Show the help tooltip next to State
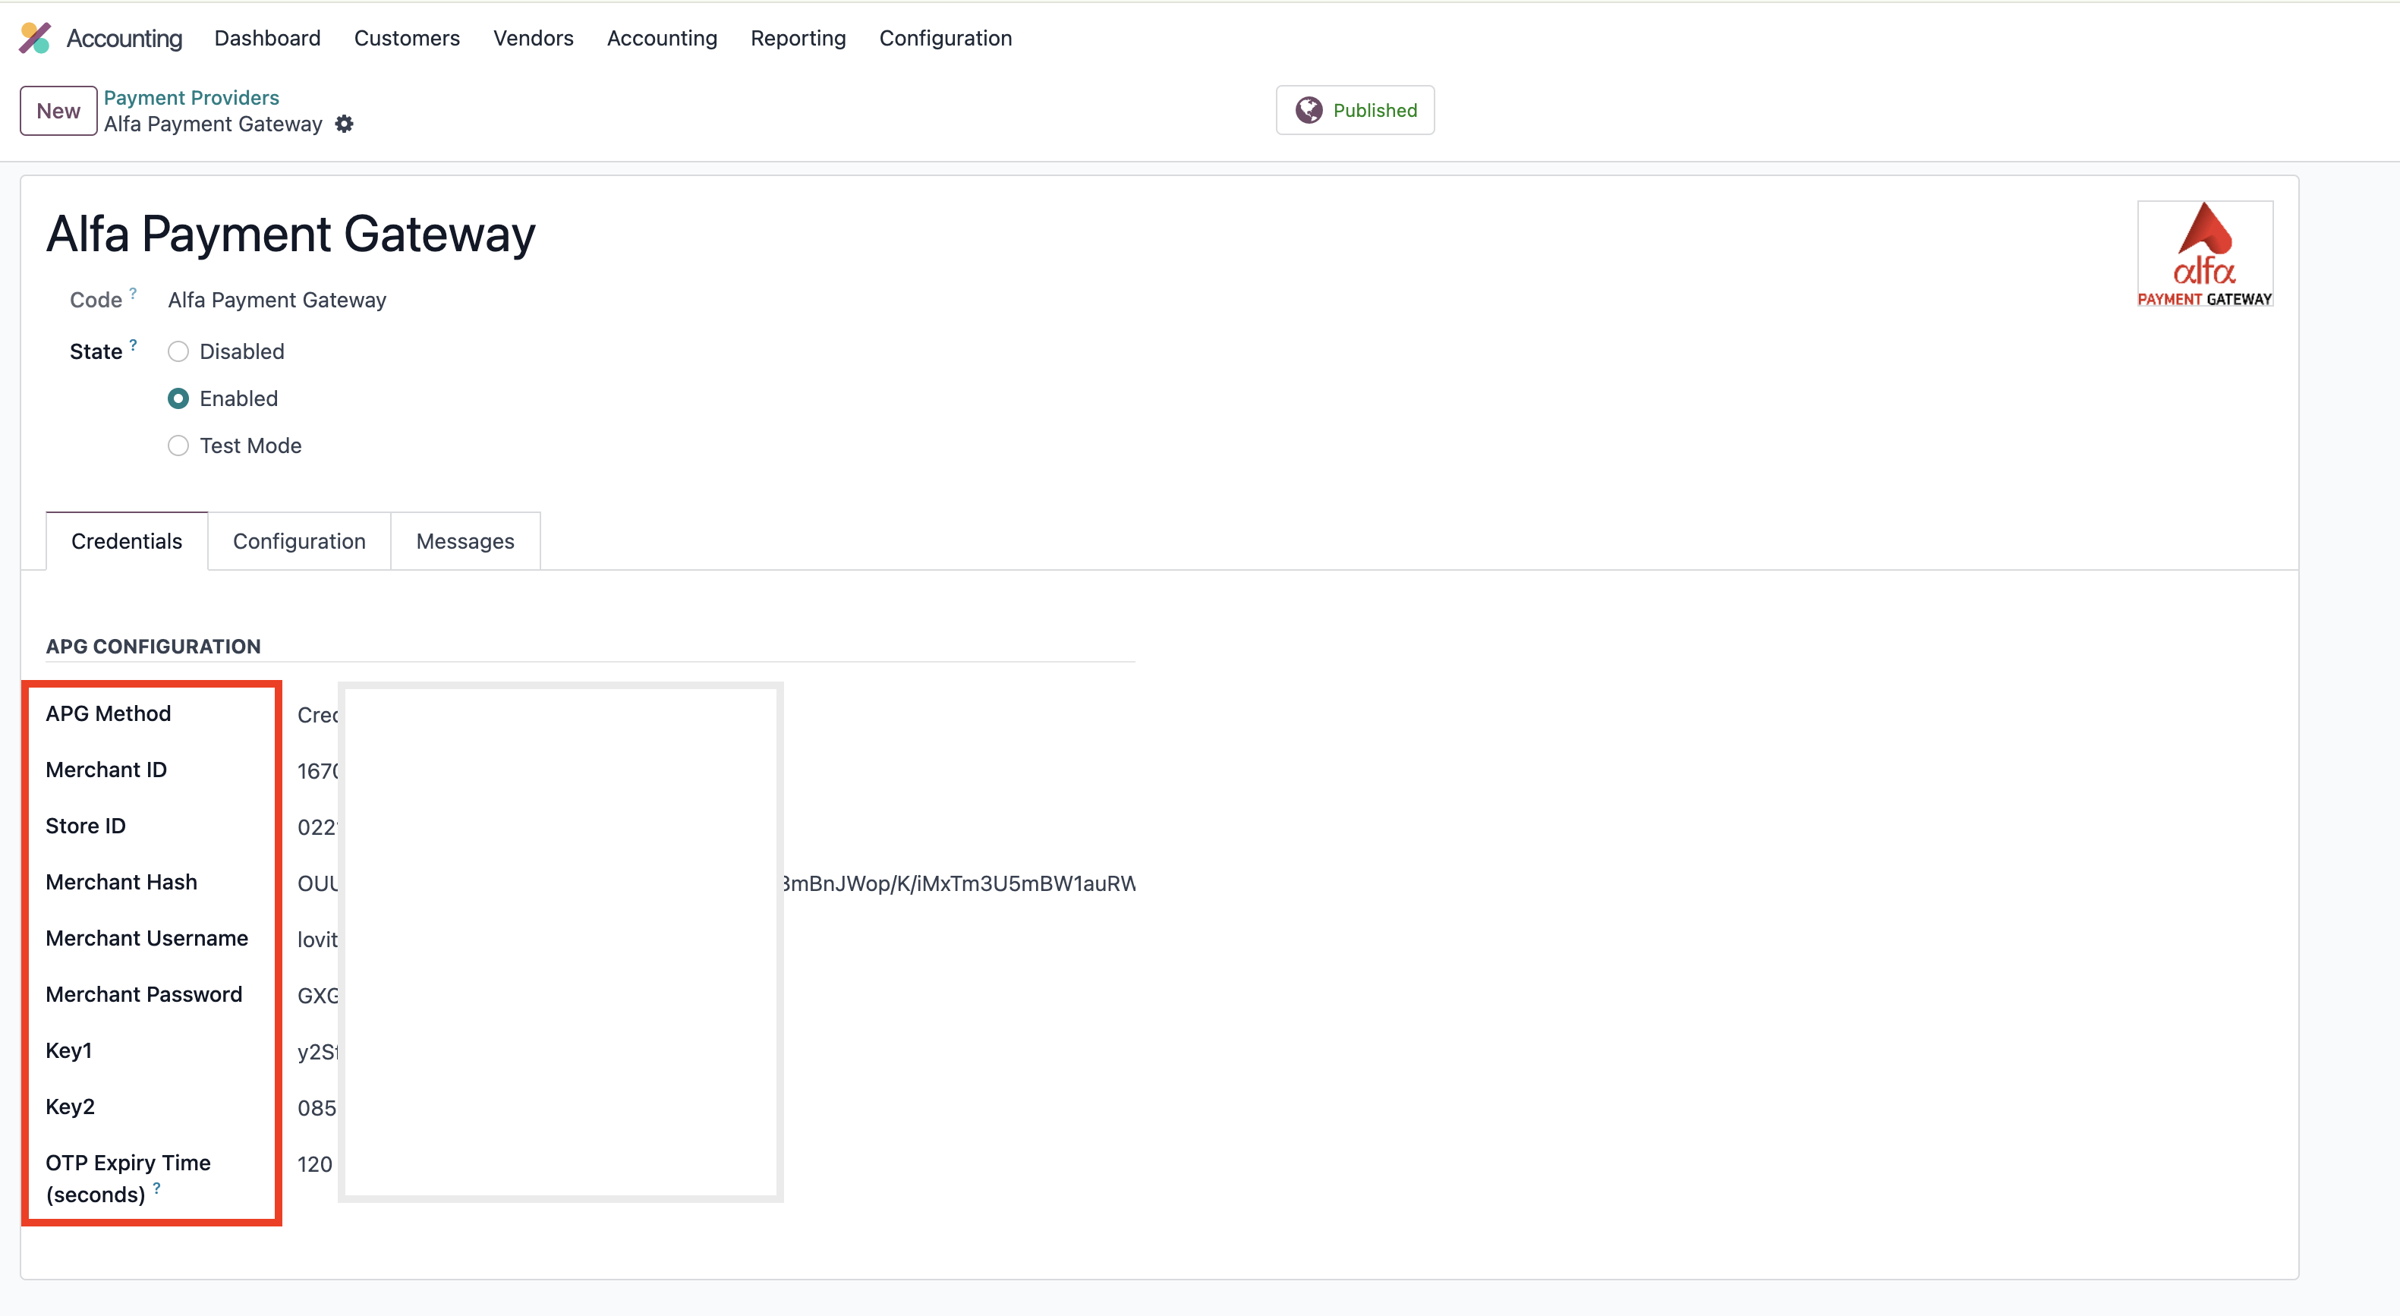Image resolution: width=2400 pixels, height=1316 pixels. [133, 345]
